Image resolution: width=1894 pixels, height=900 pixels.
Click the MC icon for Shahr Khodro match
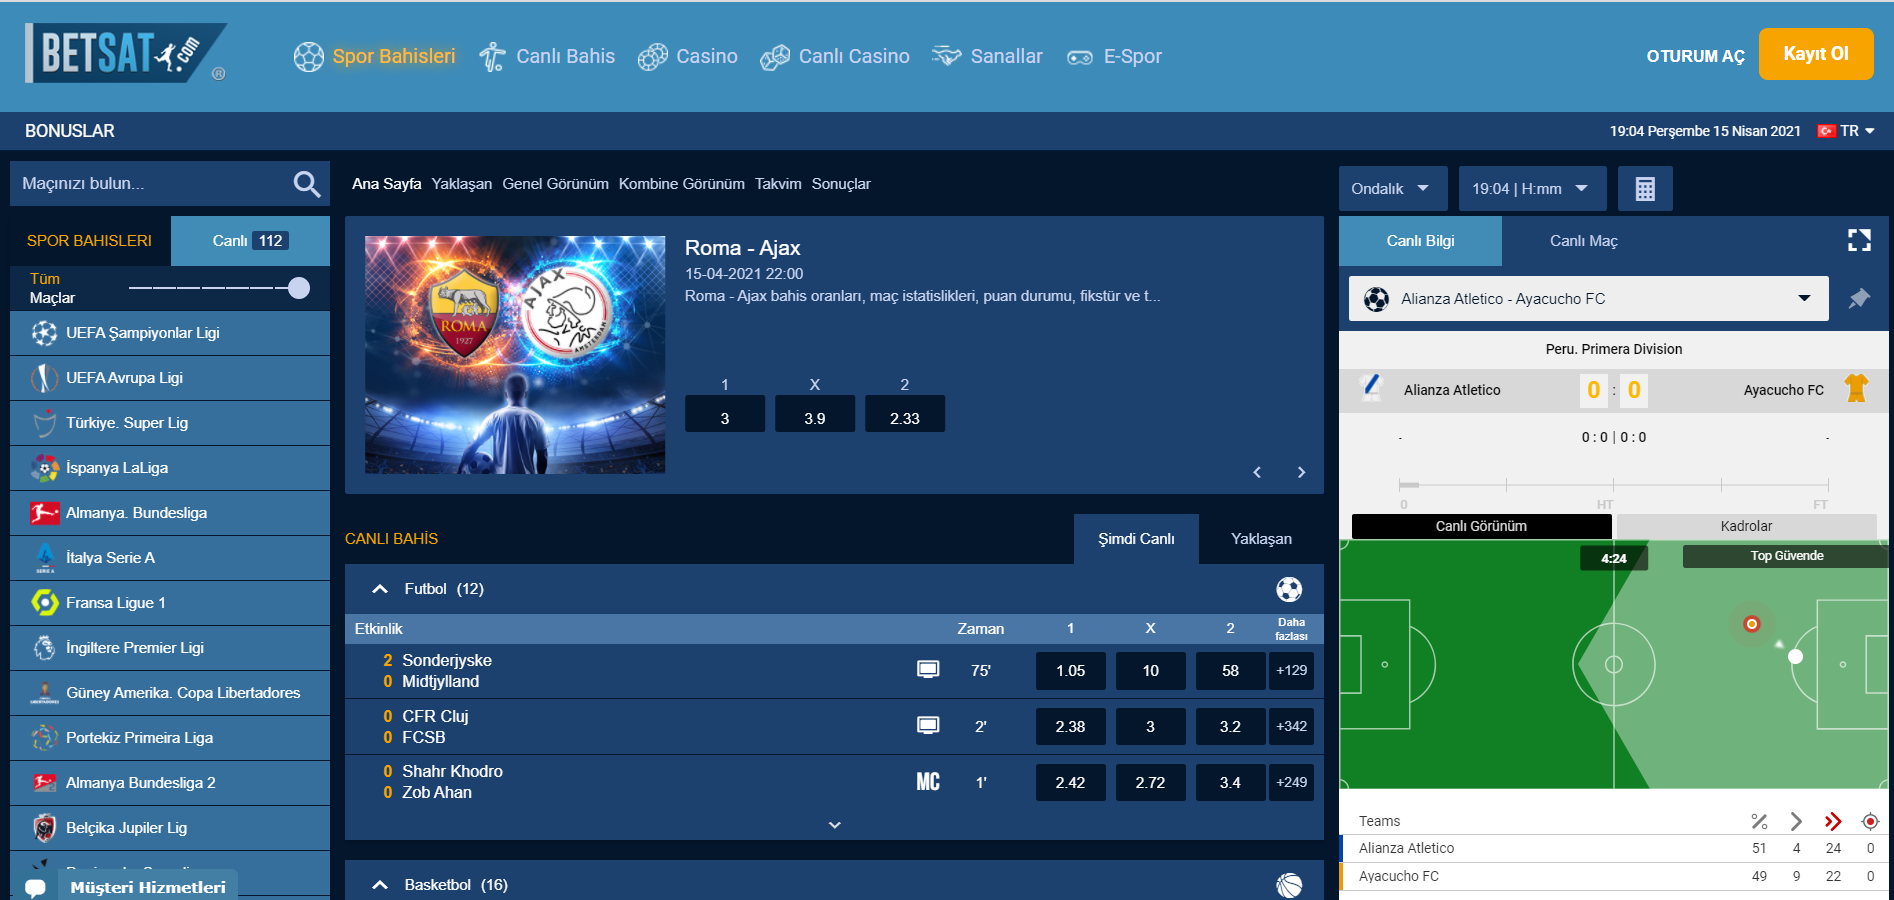928,782
